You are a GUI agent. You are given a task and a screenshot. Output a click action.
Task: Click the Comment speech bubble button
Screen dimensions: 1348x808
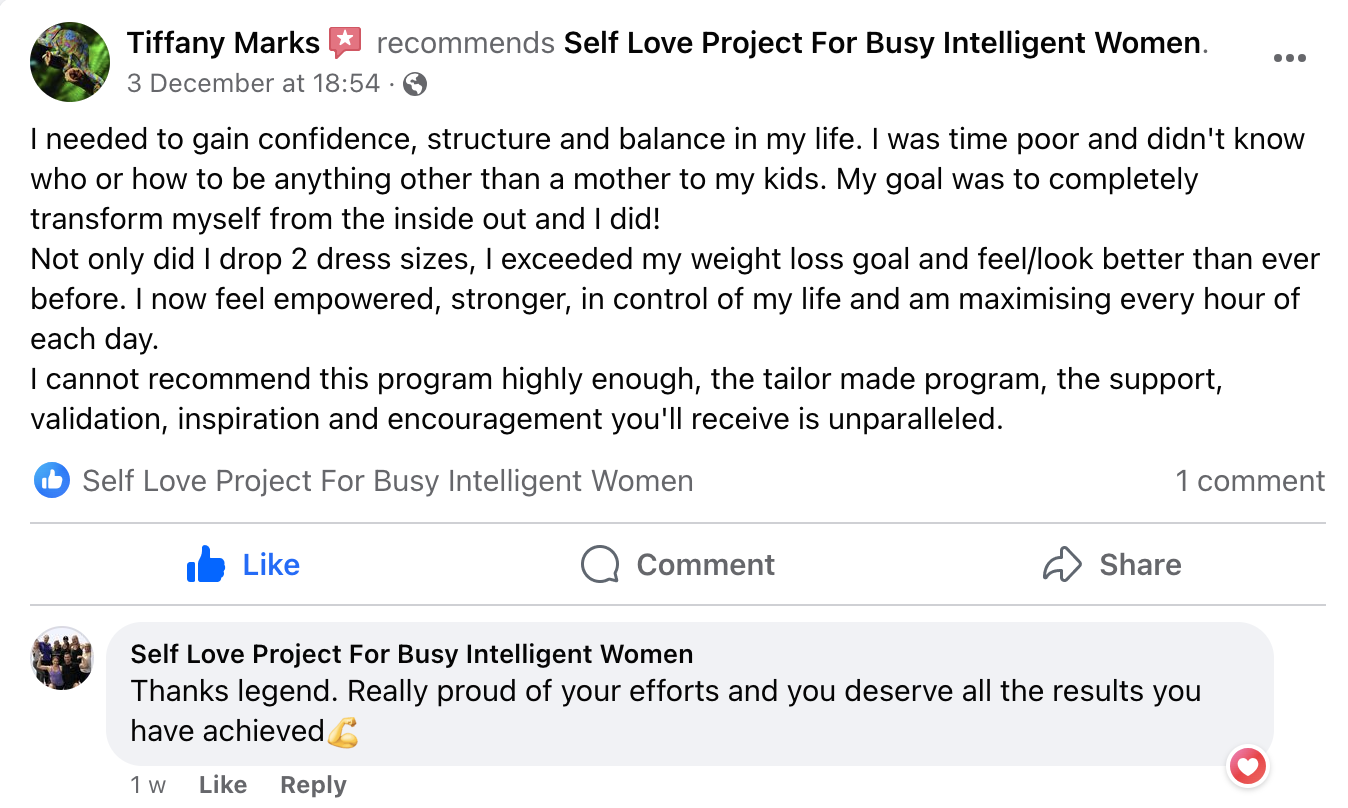(678, 565)
